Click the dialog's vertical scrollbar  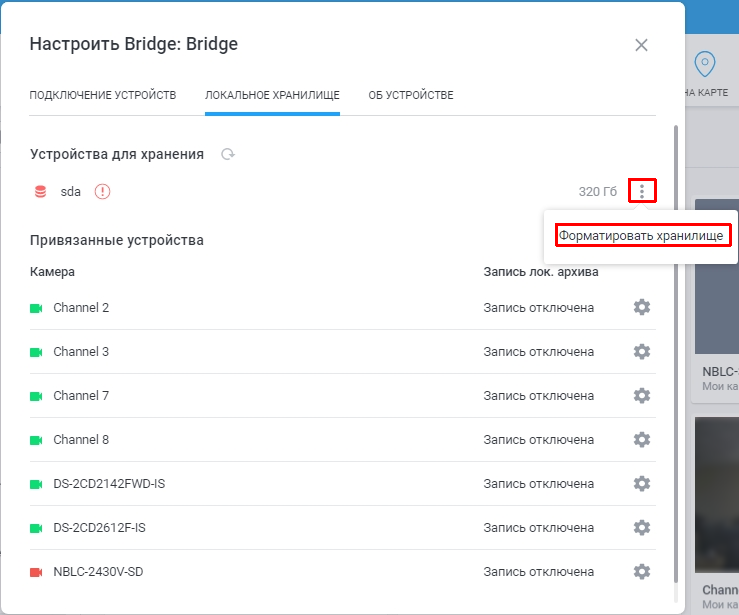pos(676,353)
